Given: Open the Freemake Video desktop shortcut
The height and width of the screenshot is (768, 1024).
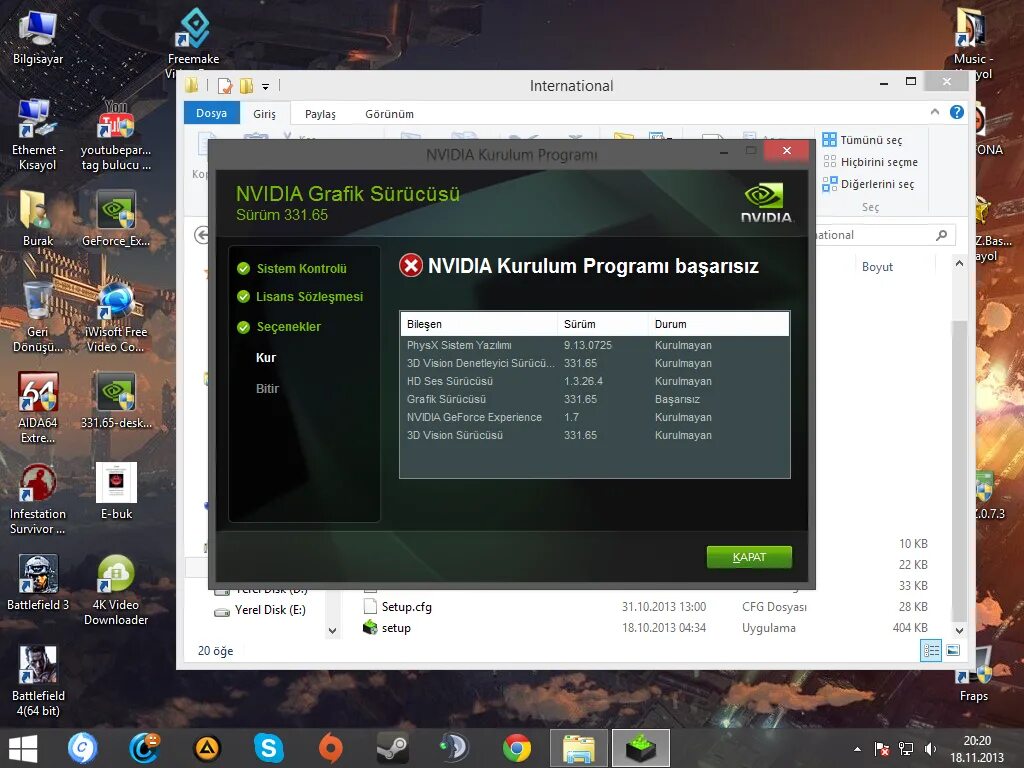Looking at the screenshot, I should (193, 38).
